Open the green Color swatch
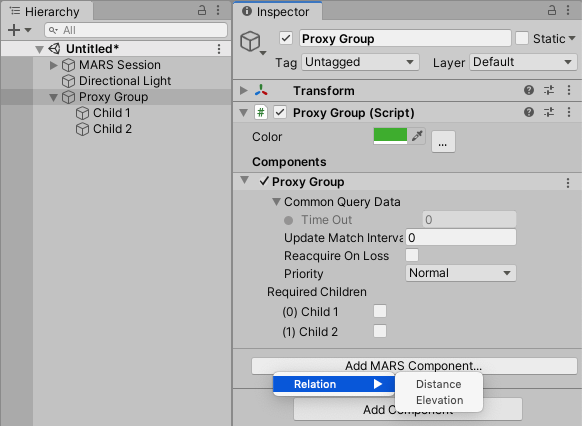Viewport: 582px width, 426px height. coord(390,136)
